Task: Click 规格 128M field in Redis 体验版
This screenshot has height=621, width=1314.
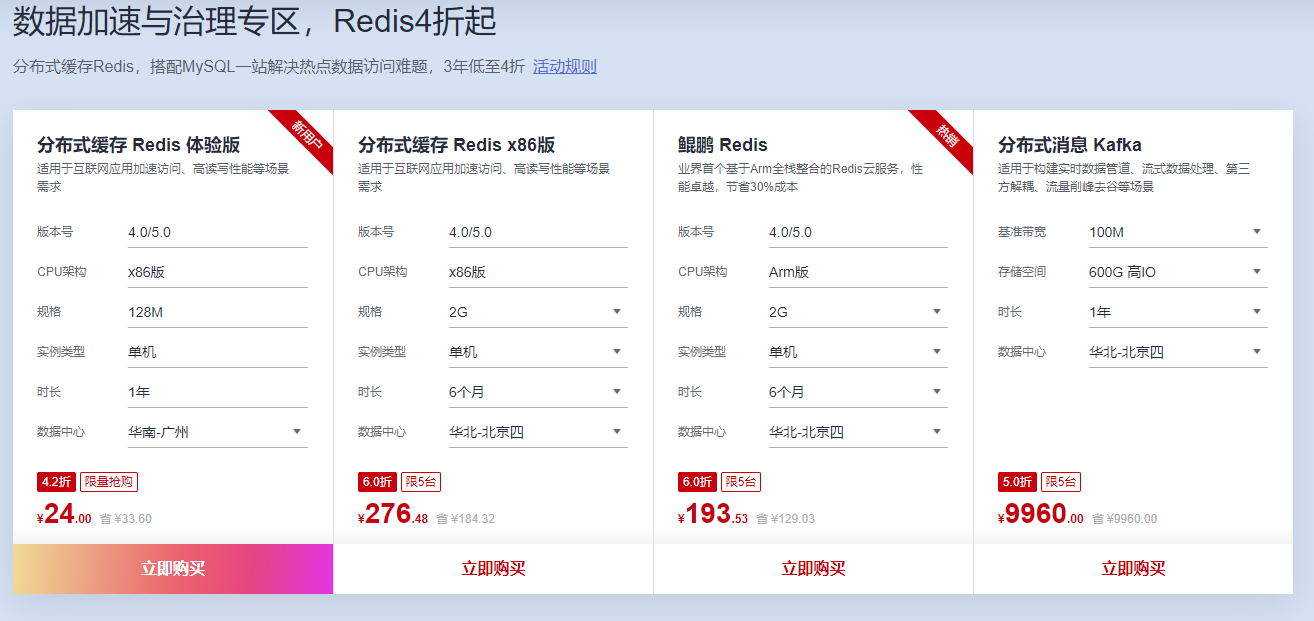Action: pos(218,312)
